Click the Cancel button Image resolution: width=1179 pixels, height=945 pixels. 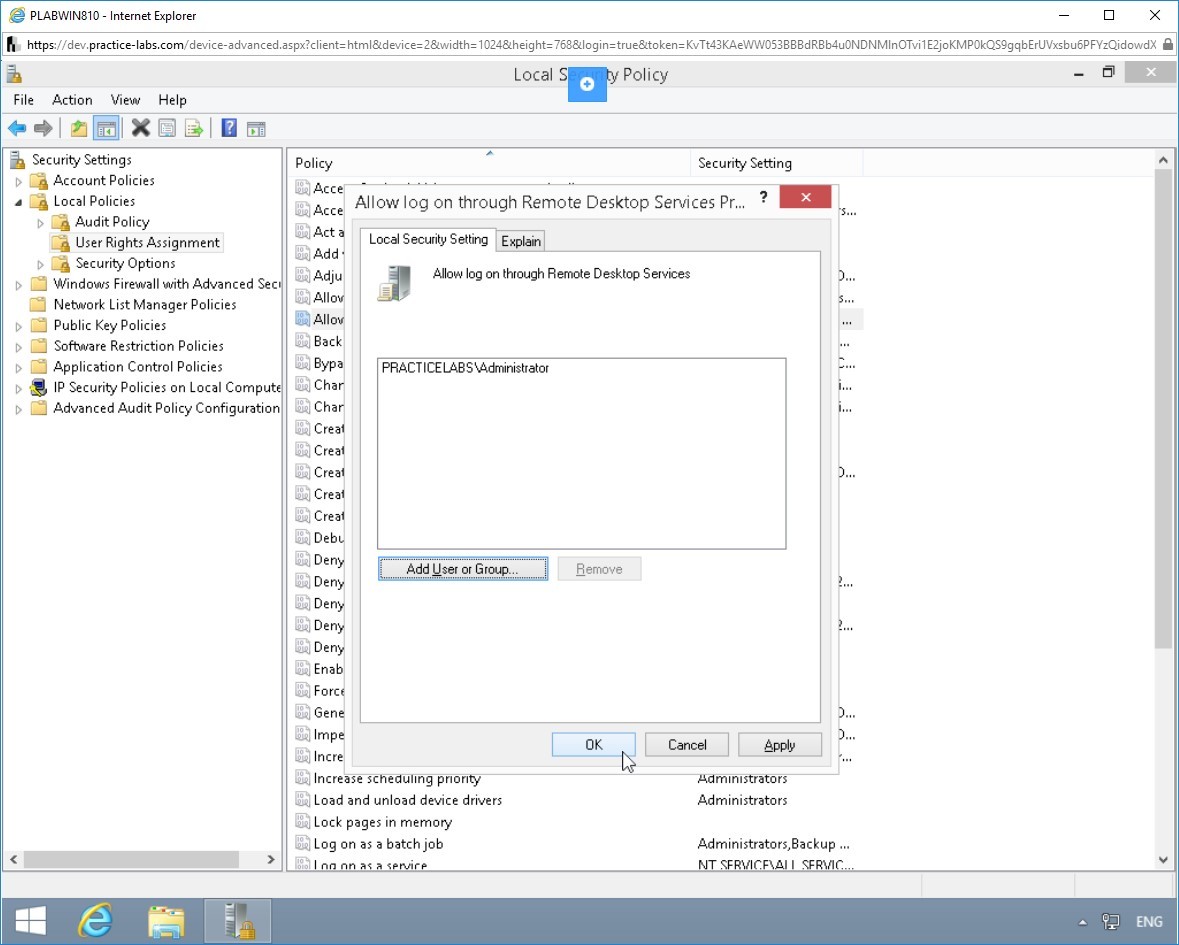click(686, 744)
